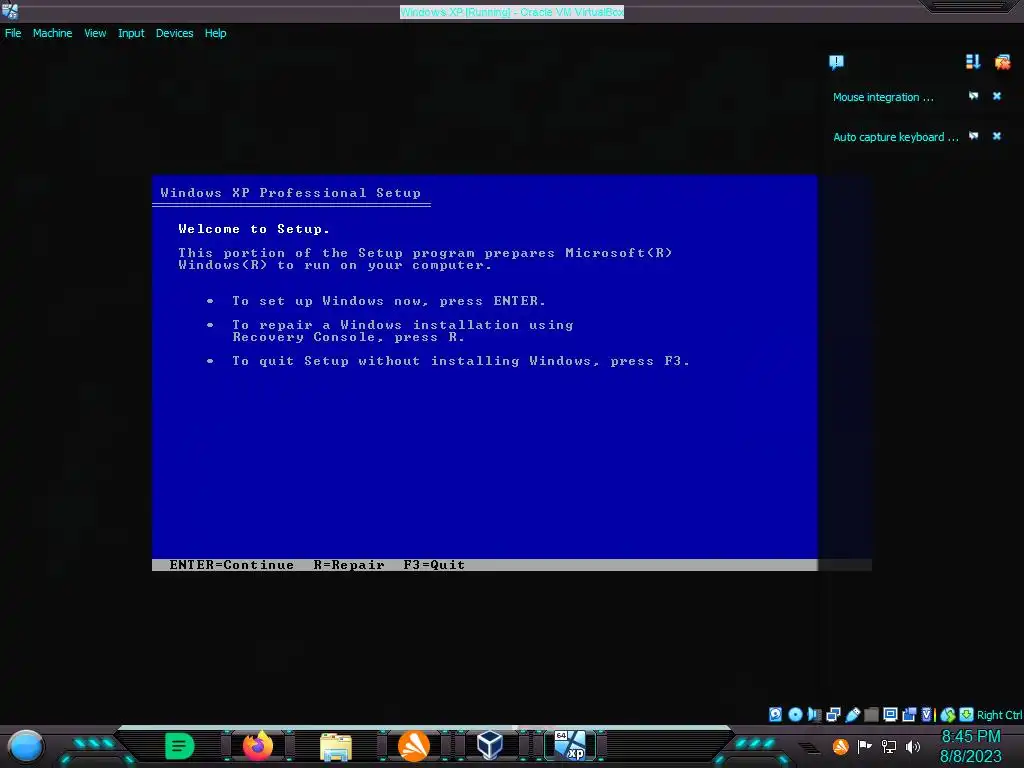Click inside the Windows XP Setup screen

pos(485,372)
